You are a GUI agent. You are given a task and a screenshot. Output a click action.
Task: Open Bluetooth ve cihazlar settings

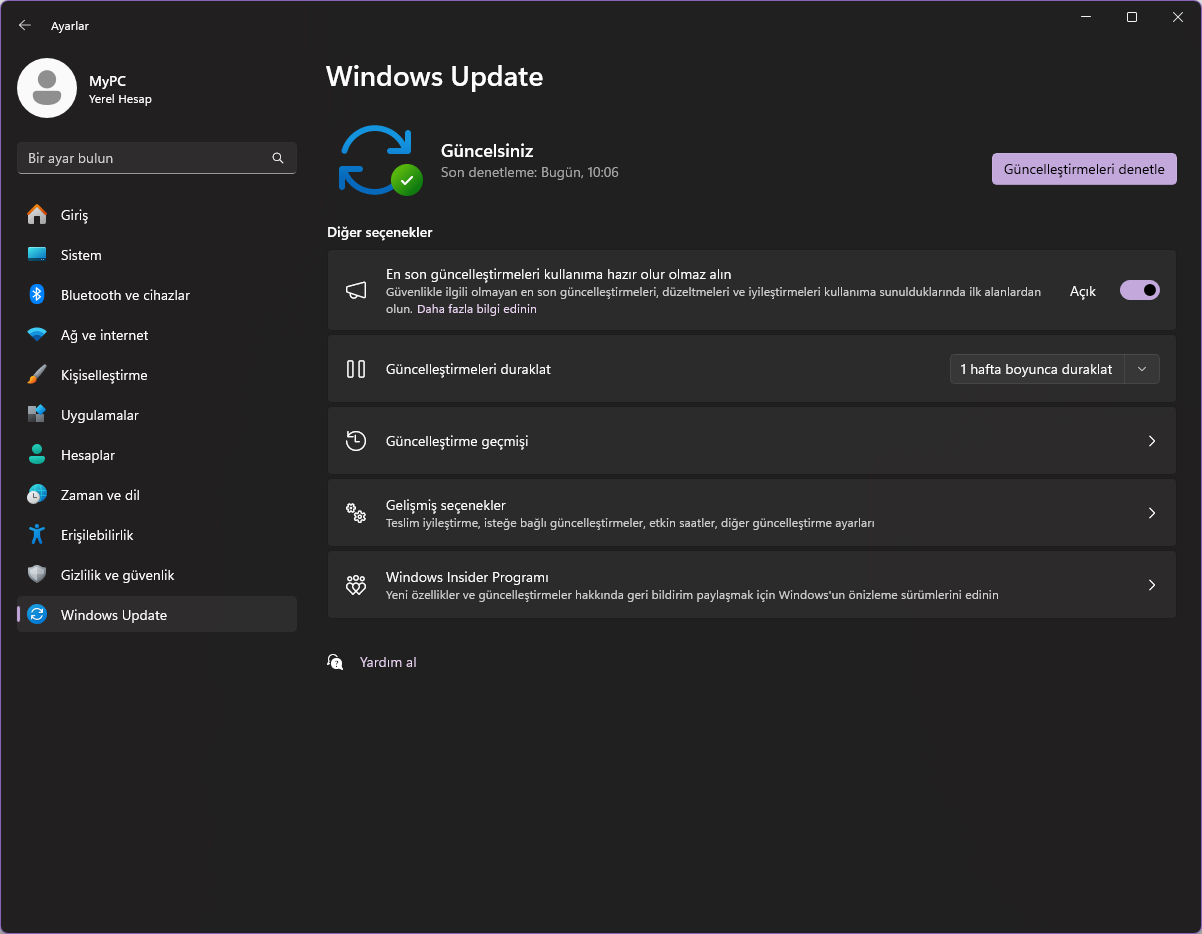pyautogui.click(x=157, y=295)
